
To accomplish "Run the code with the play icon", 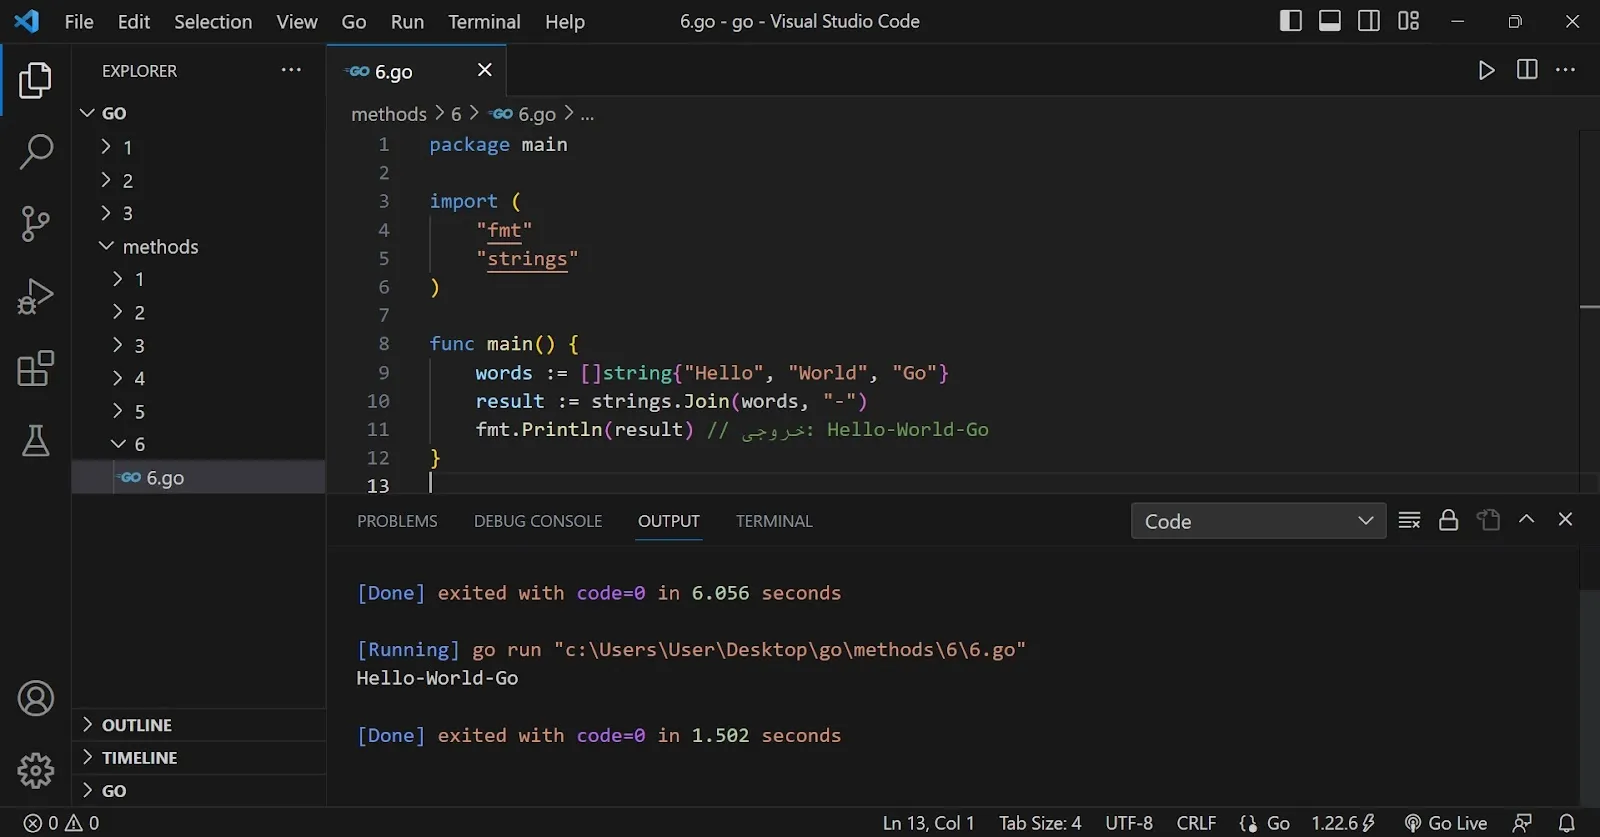I will [1487, 70].
